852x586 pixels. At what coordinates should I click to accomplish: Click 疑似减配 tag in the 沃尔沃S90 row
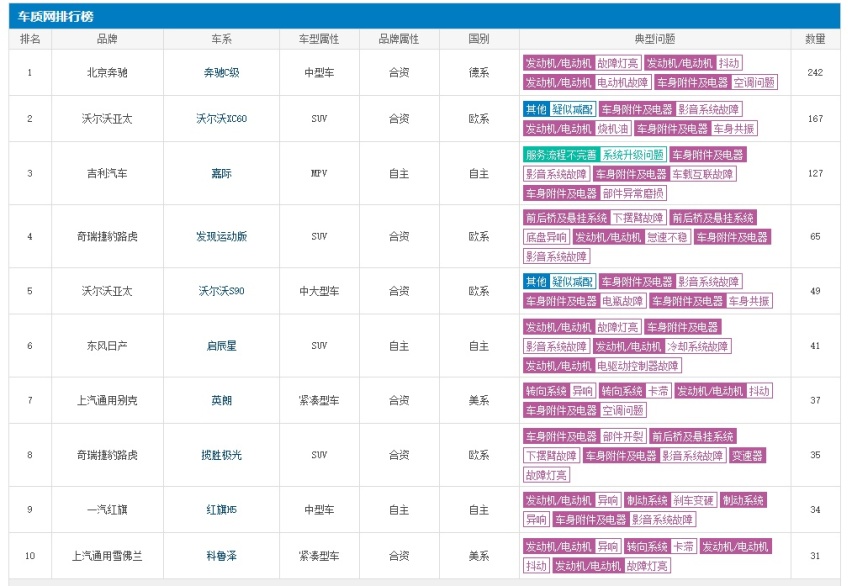pyautogui.click(x=573, y=282)
